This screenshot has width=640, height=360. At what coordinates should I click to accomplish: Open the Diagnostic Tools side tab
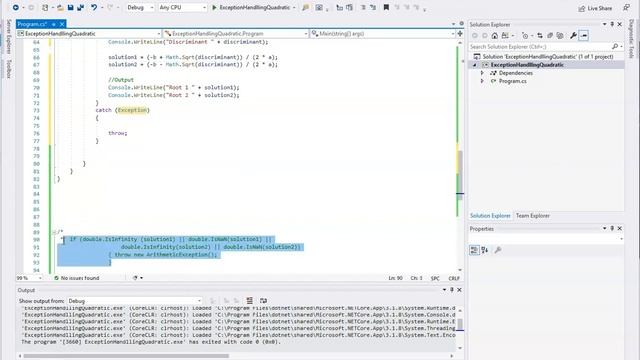631,39
